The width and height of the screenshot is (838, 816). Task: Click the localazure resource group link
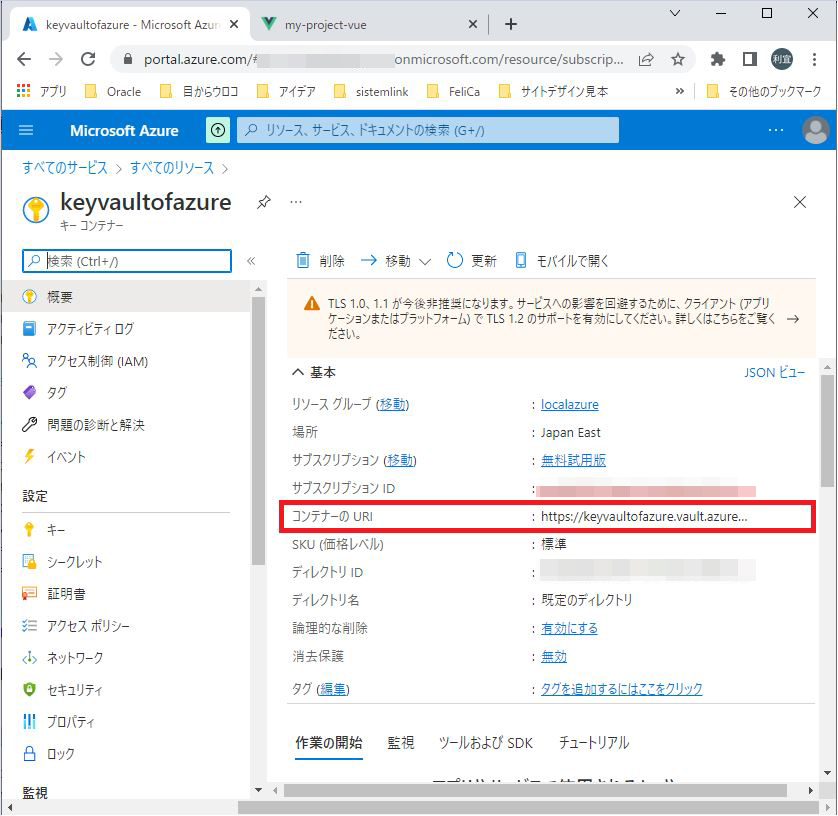coord(570,405)
